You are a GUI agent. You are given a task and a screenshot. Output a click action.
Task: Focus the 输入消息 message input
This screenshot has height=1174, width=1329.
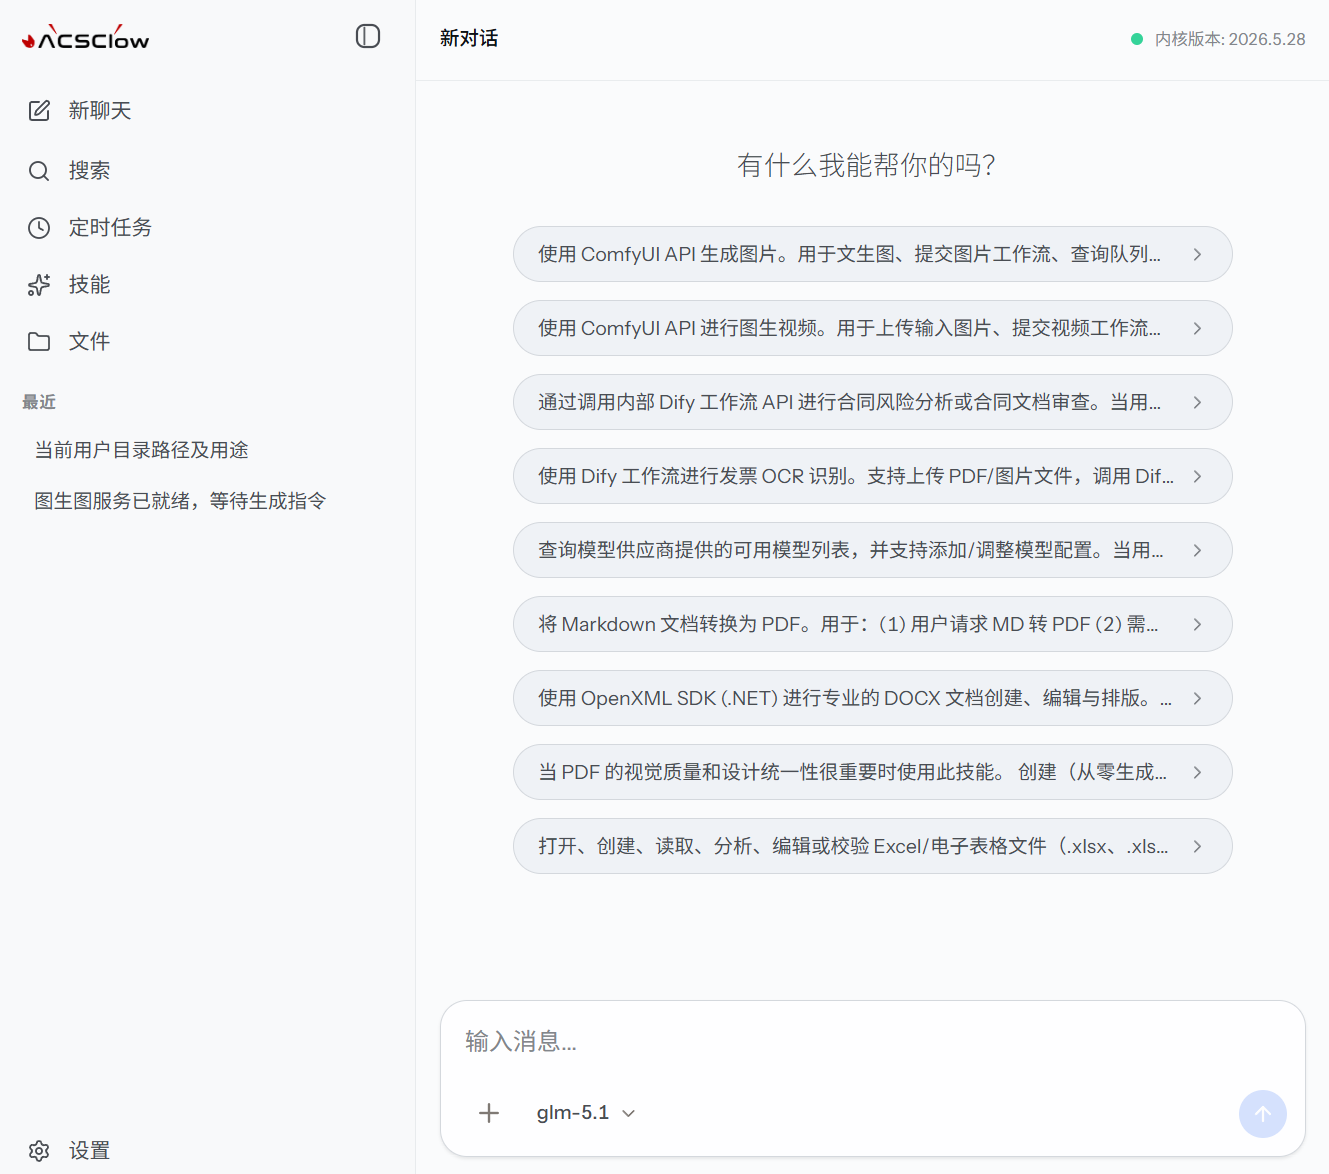[x=873, y=1042]
